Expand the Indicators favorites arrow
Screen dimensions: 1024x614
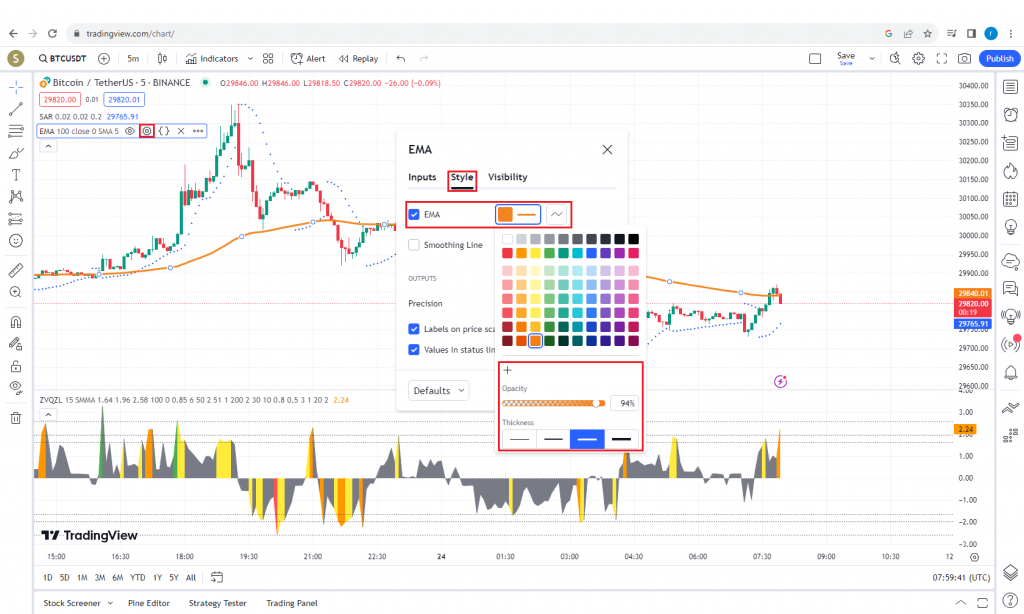(250, 59)
